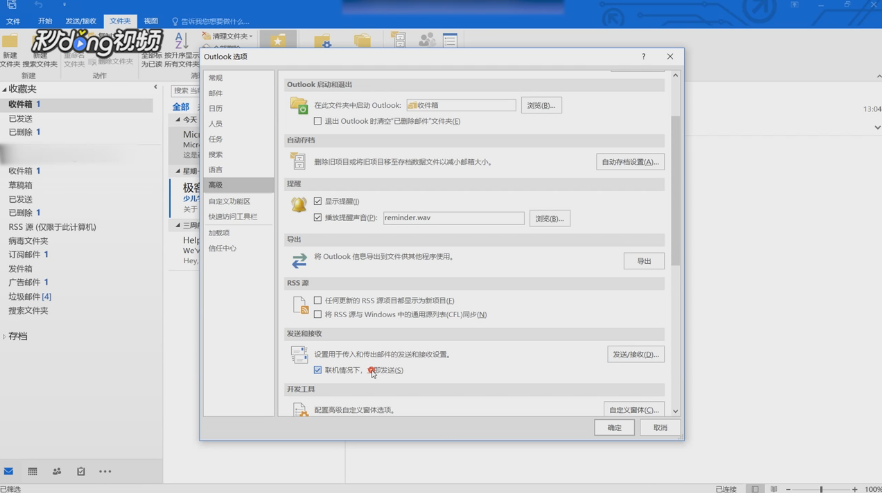Select Junk Email (垃圾邮件) folder
Screen dimensions: 882x493
30,297
